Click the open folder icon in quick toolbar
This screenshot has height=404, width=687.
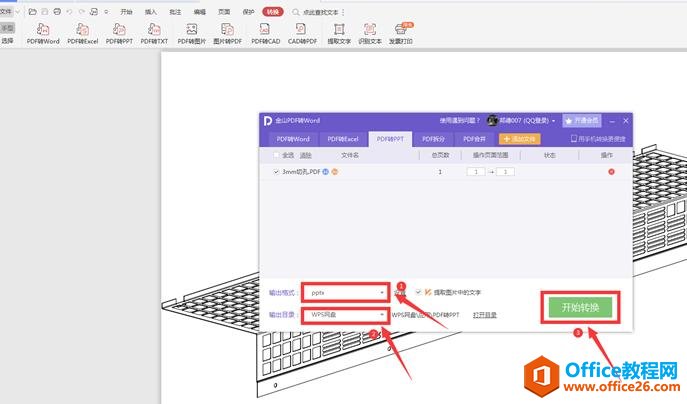pos(32,12)
